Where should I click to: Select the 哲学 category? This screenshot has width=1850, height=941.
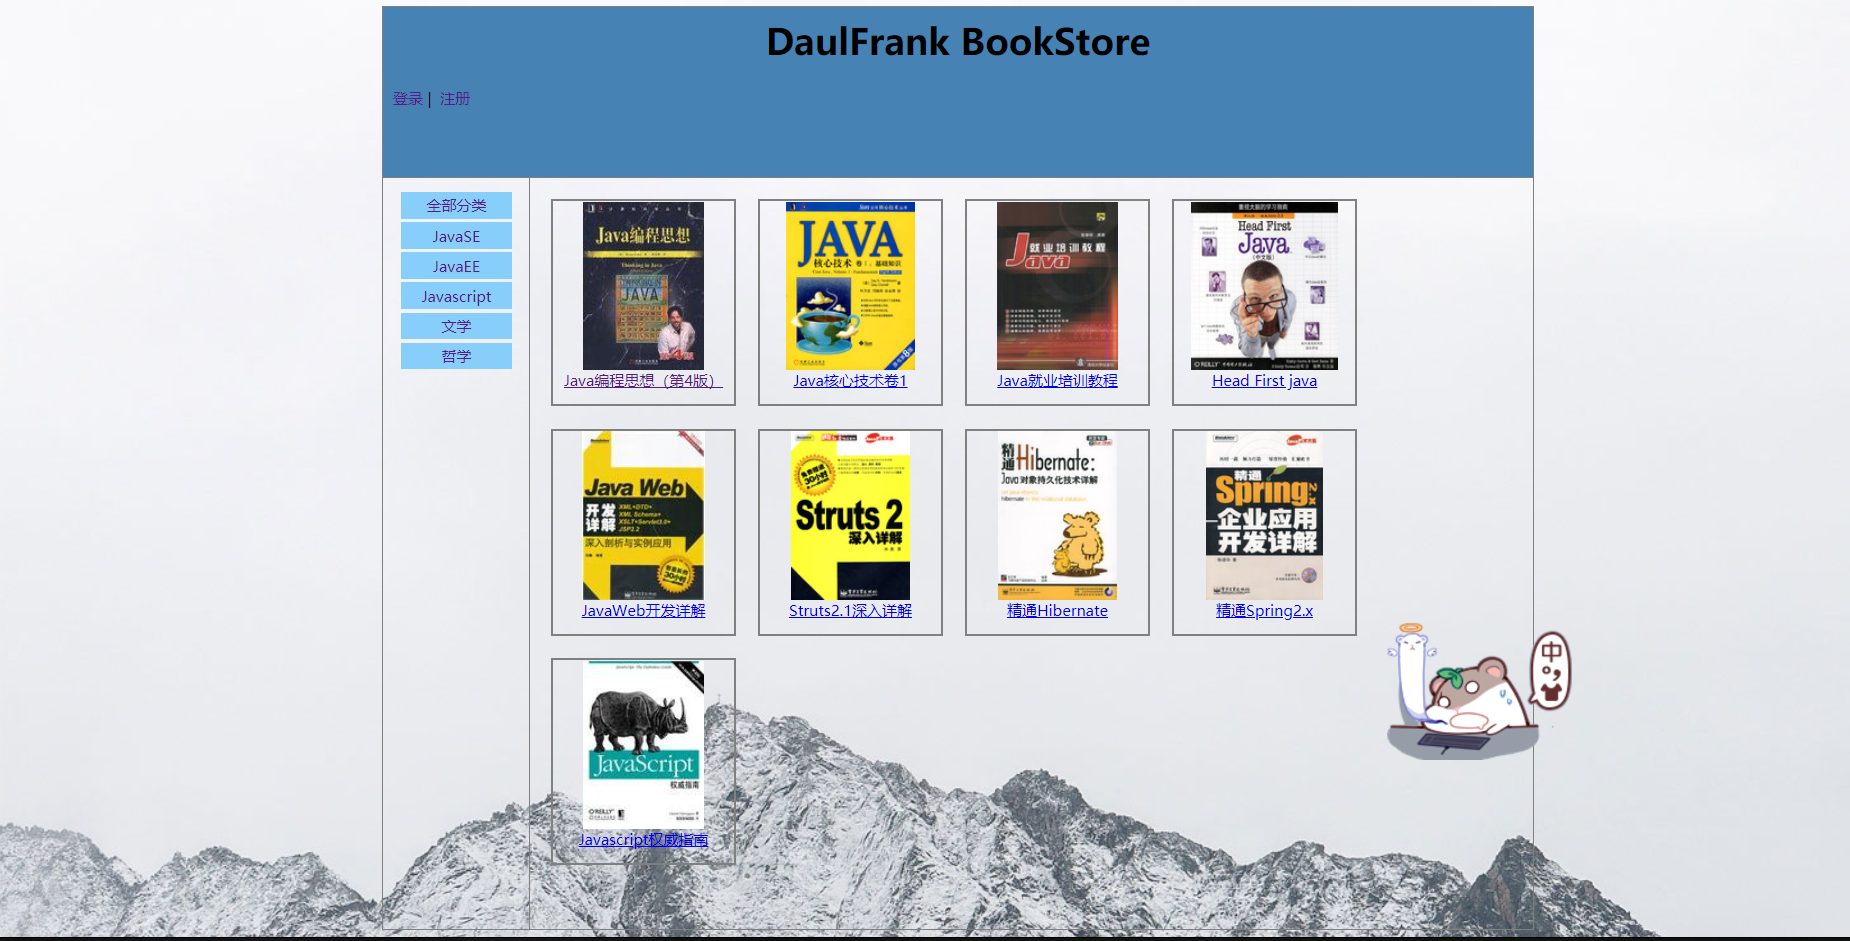(x=456, y=356)
